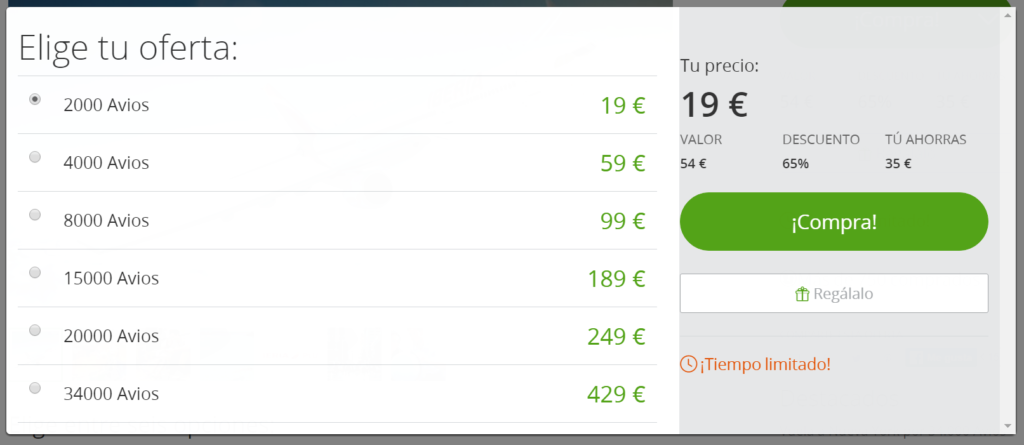Click the Regálalo gift button
Viewport: 1024px width, 445px height.
click(834, 293)
